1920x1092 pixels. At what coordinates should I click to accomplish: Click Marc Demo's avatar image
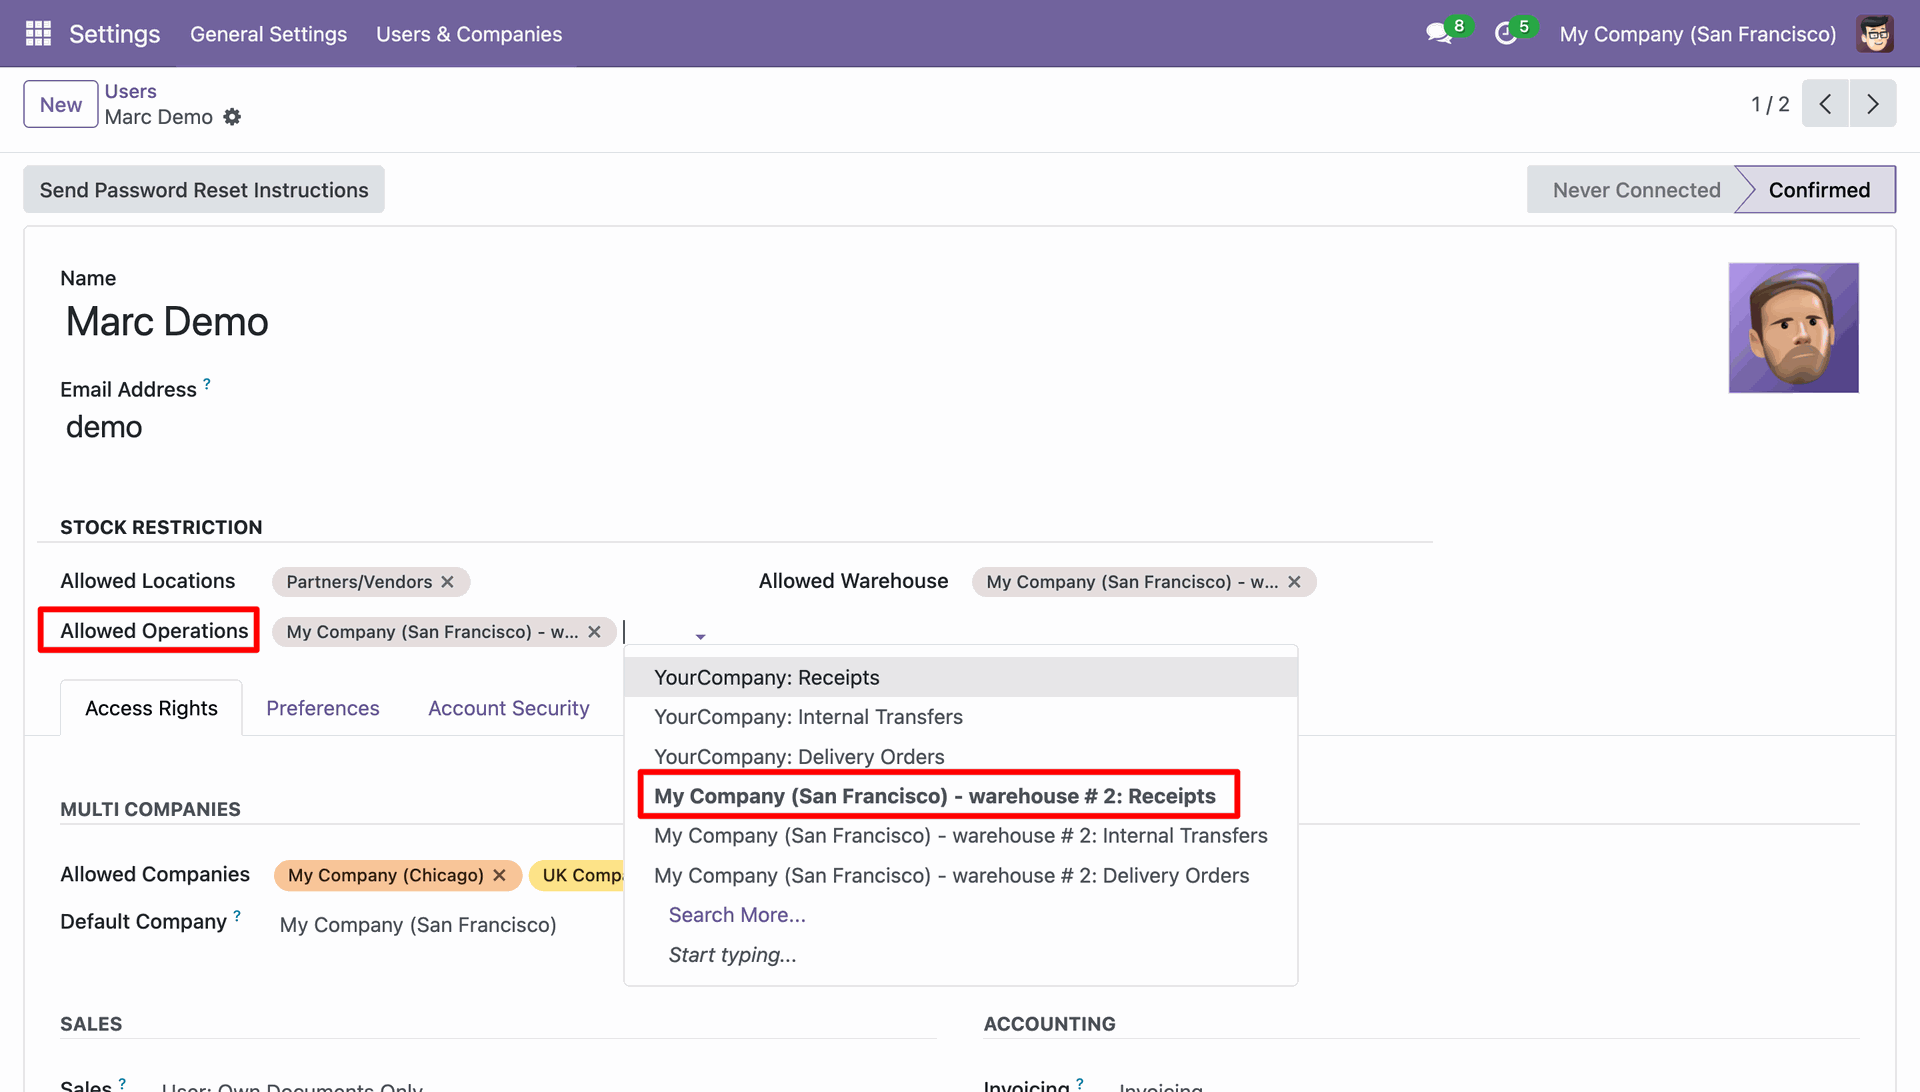pos(1792,328)
